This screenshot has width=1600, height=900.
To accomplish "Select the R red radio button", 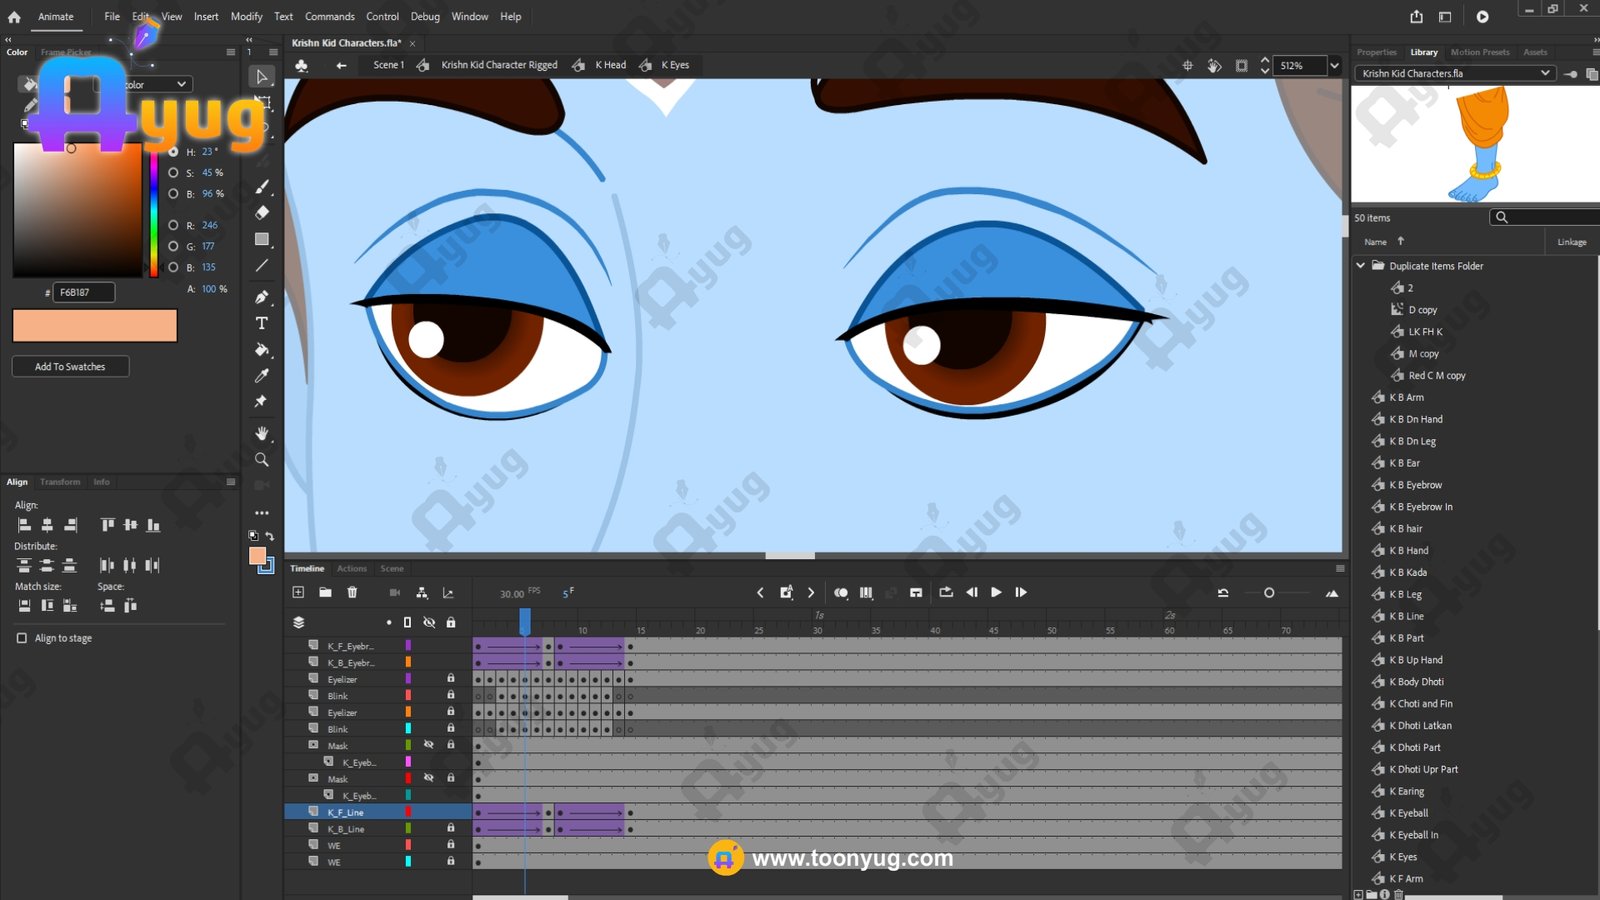I will pos(173,225).
